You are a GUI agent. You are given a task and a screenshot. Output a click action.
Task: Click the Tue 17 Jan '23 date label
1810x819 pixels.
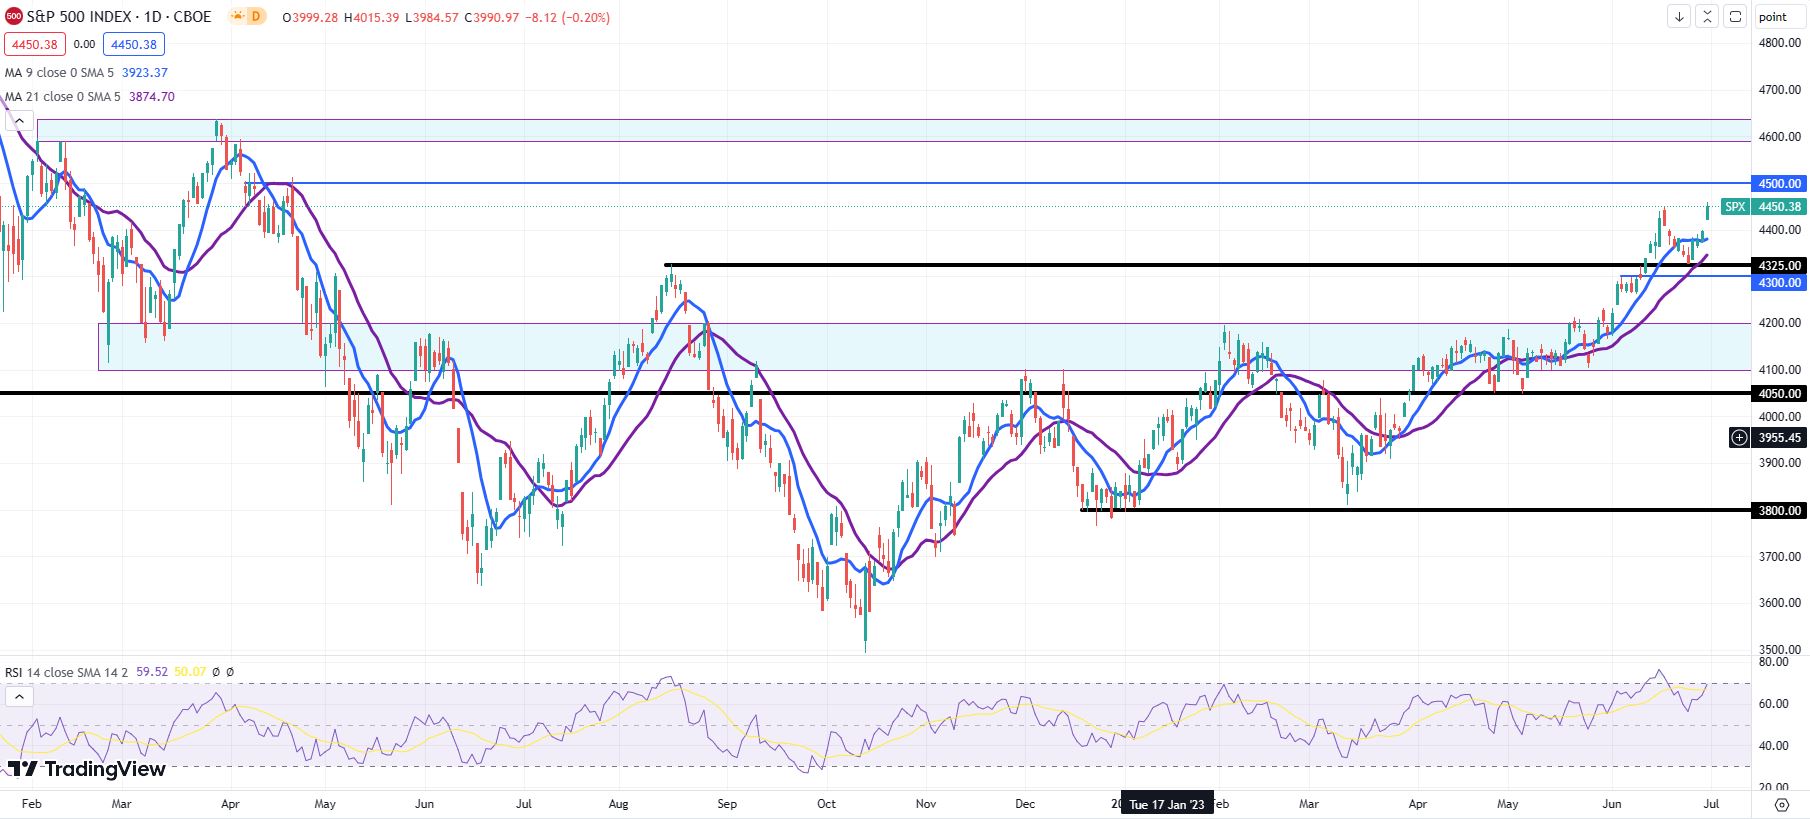tap(1167, 804)
